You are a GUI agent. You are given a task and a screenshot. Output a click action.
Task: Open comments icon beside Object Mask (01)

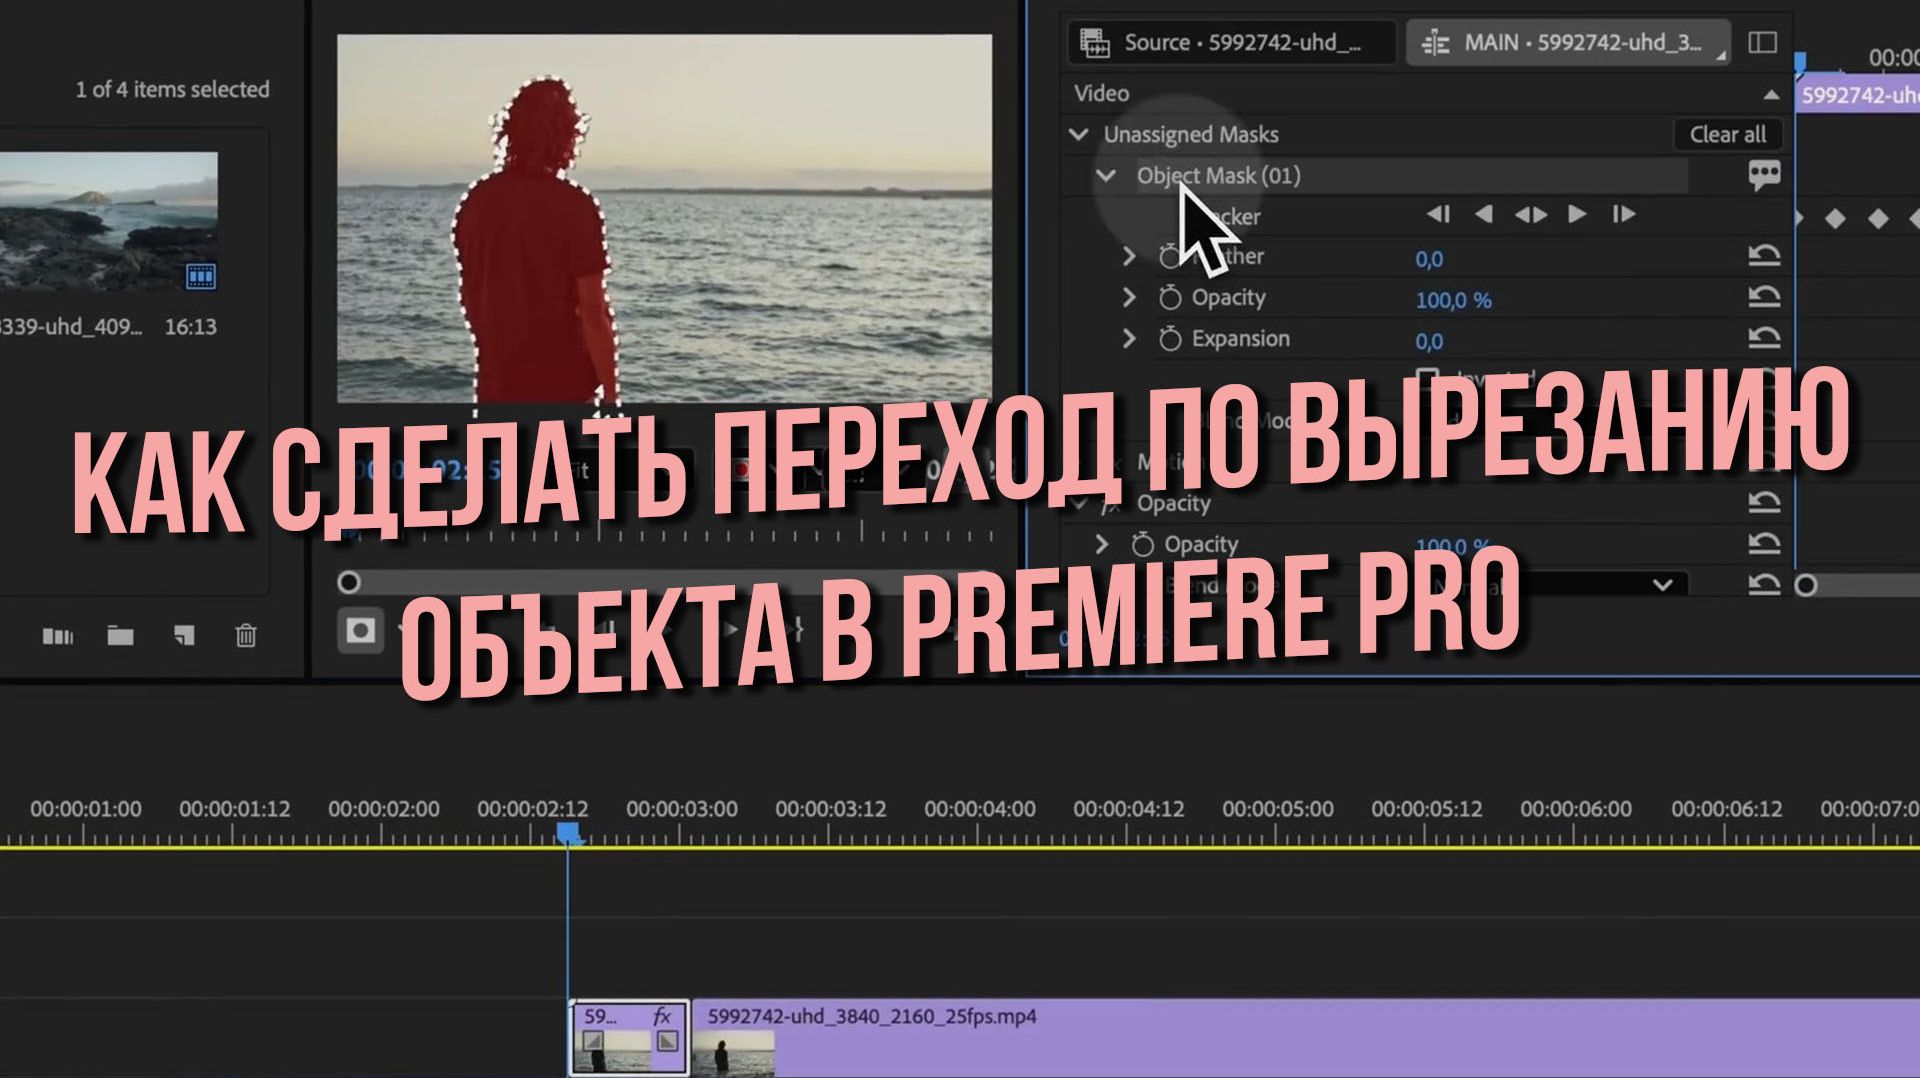tap(1766, 174)
